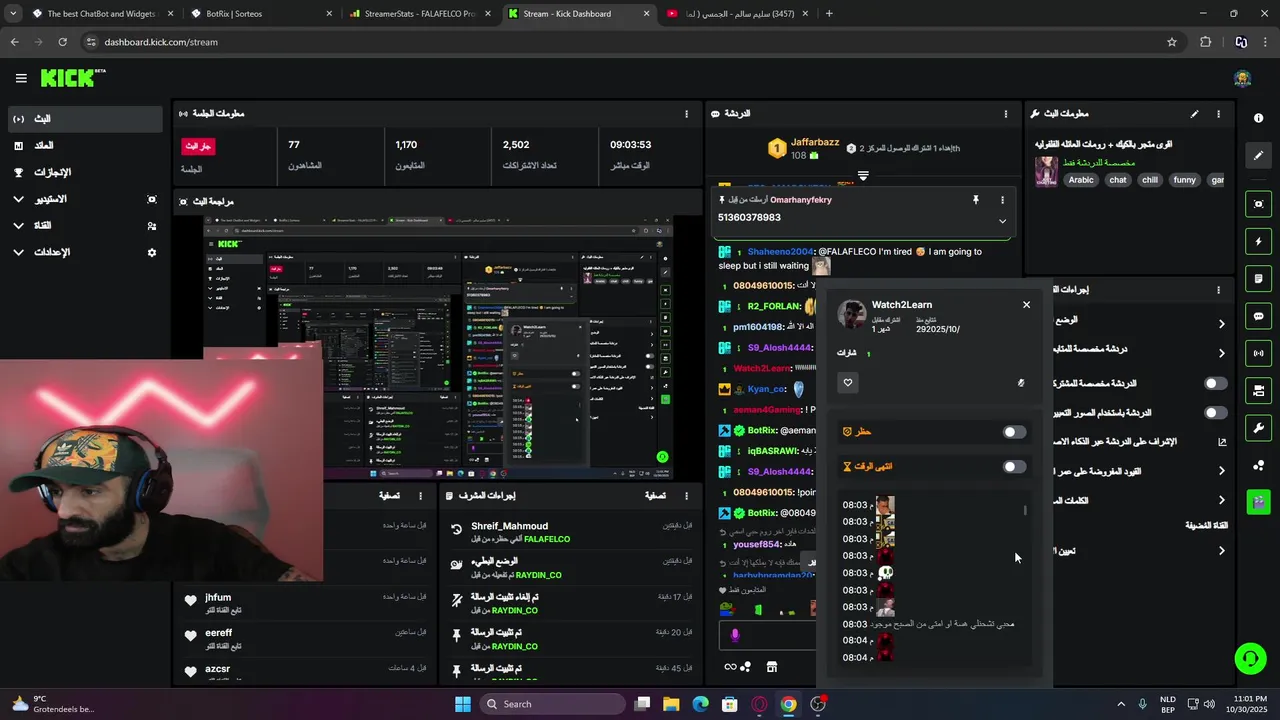
Task: Click the KICK logo
Action: [73, 78]
